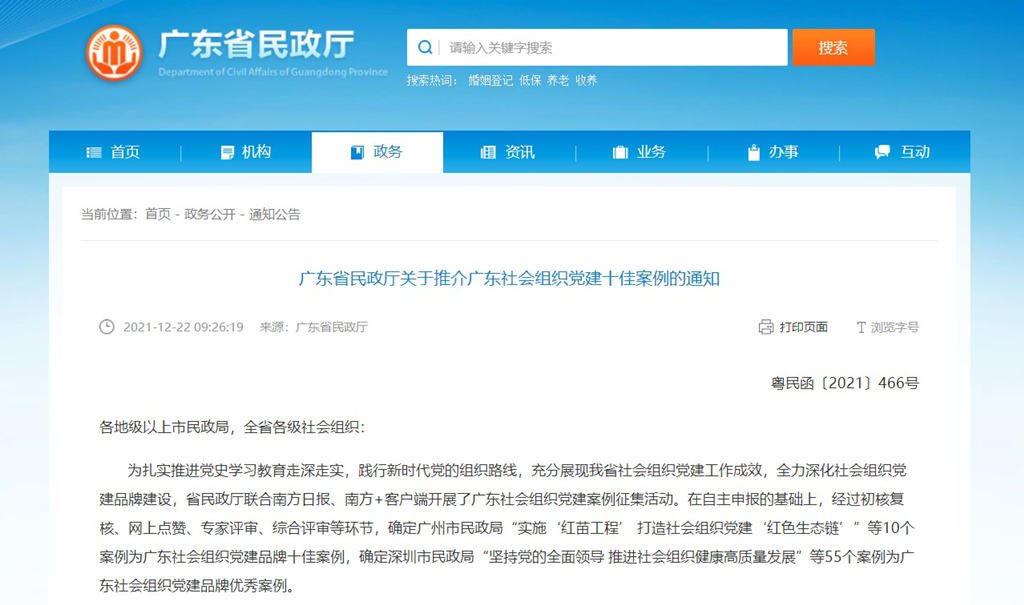Image resolution: width=1024 pixels, height=605 pixels.
Task: Click the magnifying glass icon inside search box
Action: [424, 47]
